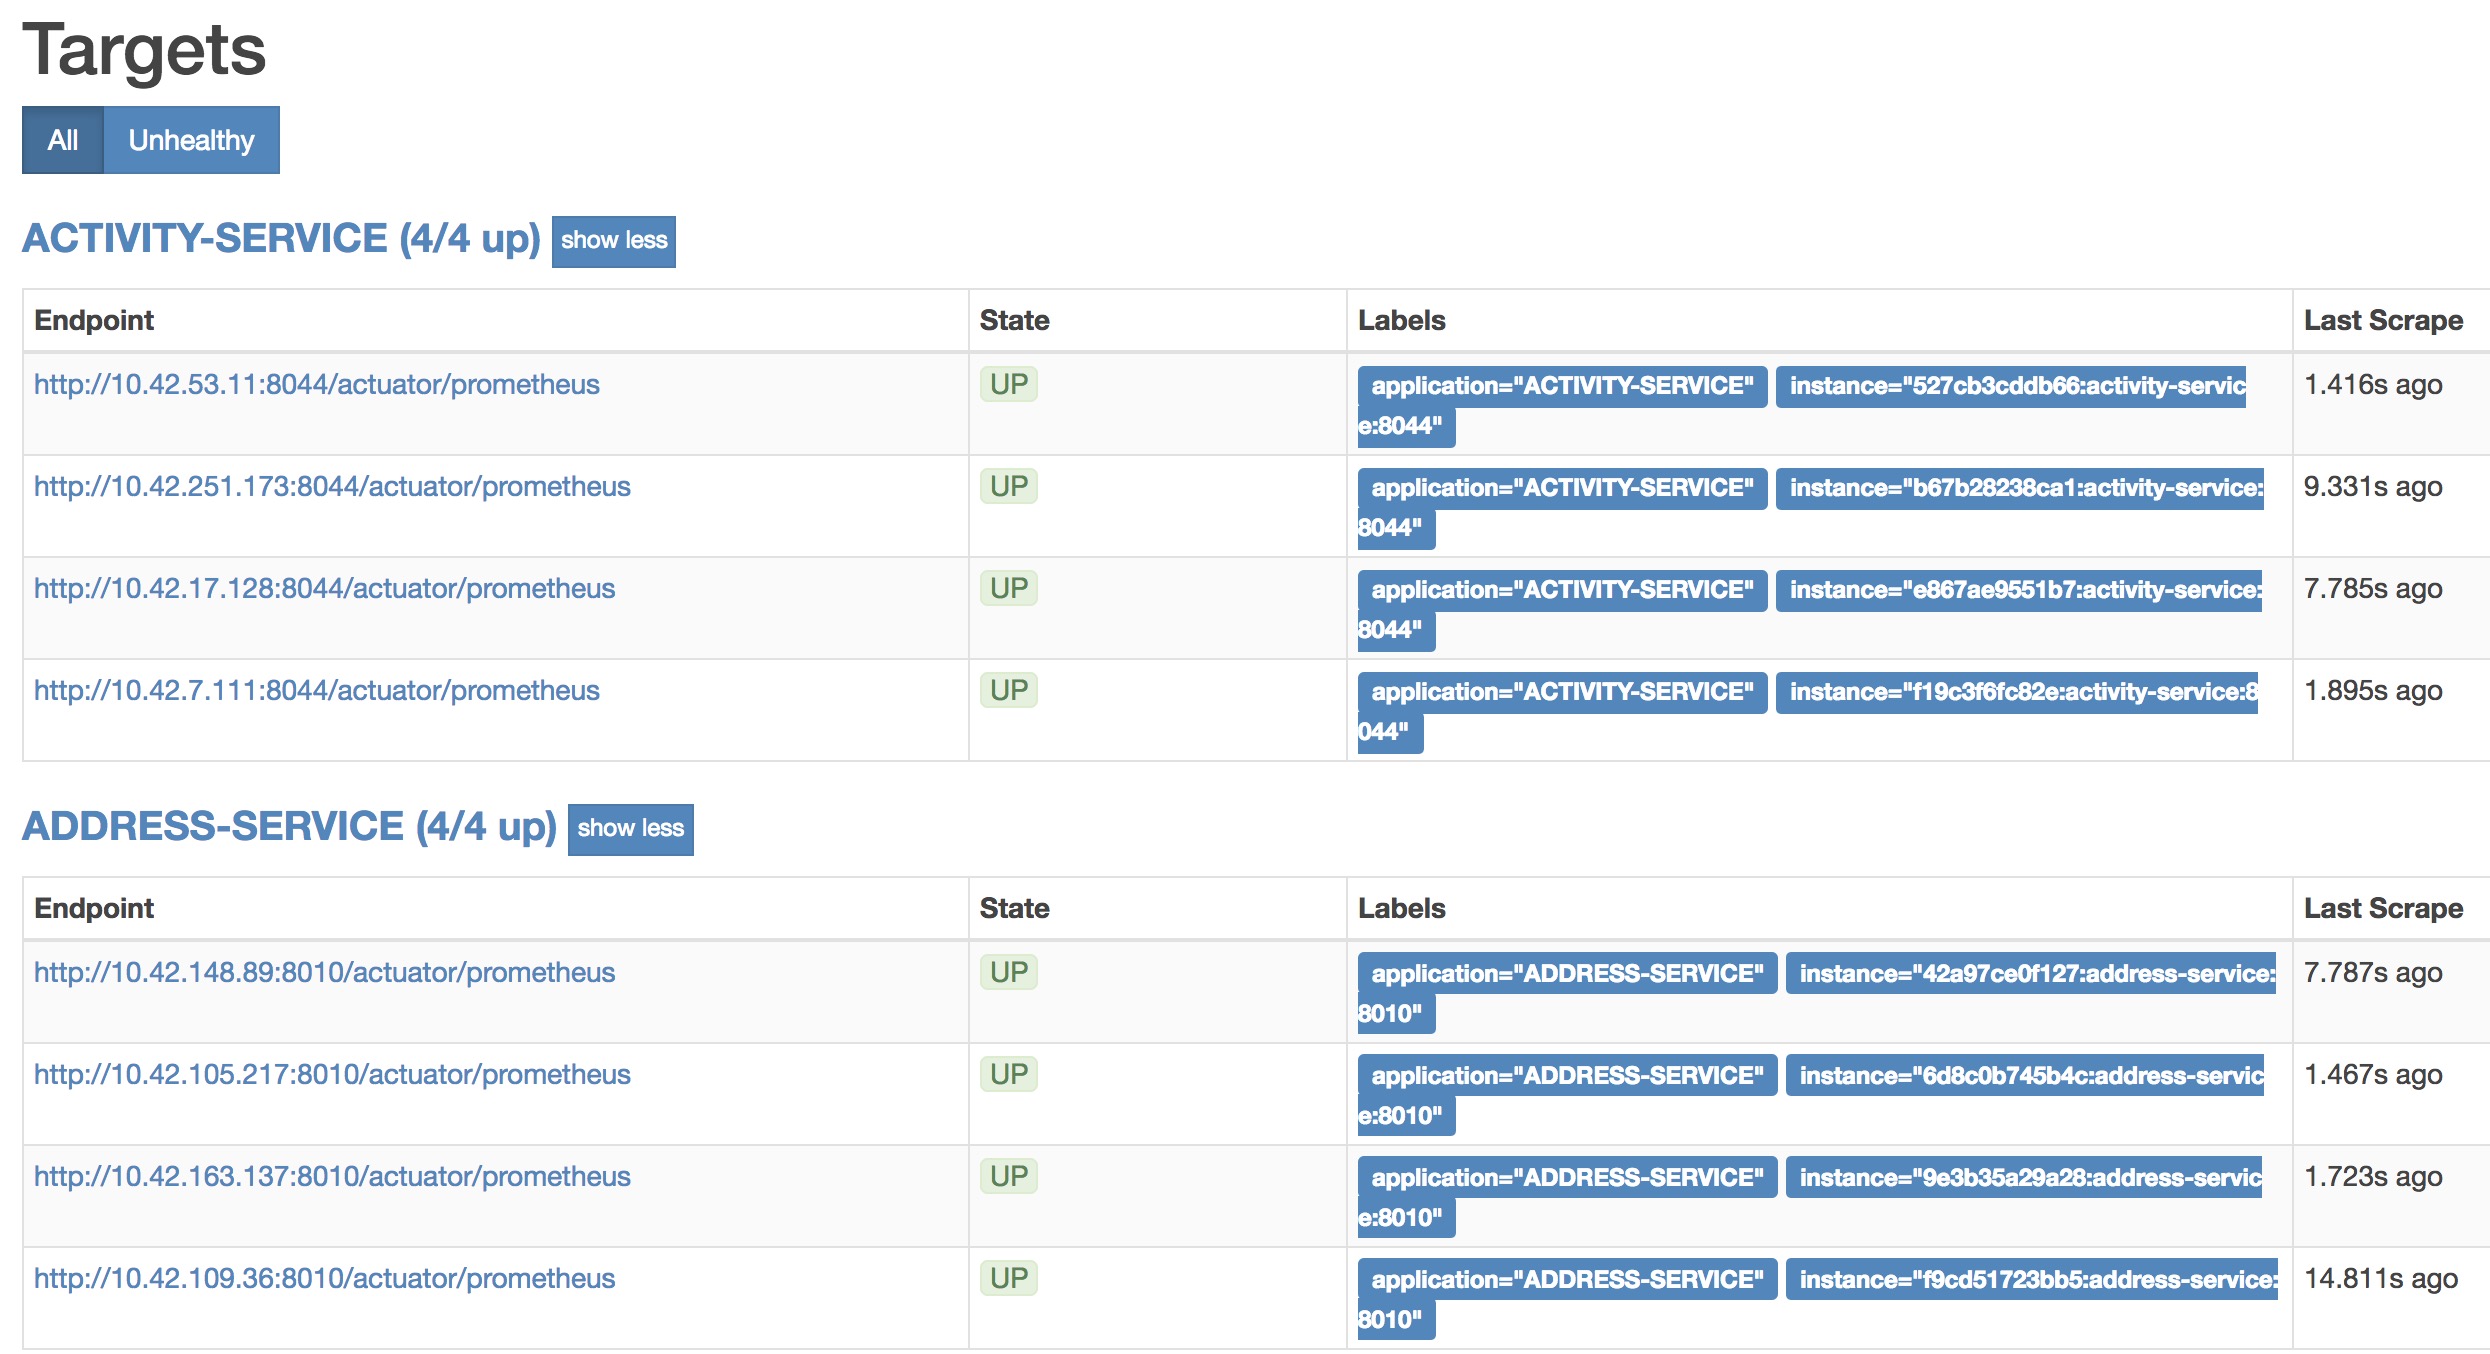
Task: Click application label in 10.42.7.111 row
Action: coord(1562,693)
